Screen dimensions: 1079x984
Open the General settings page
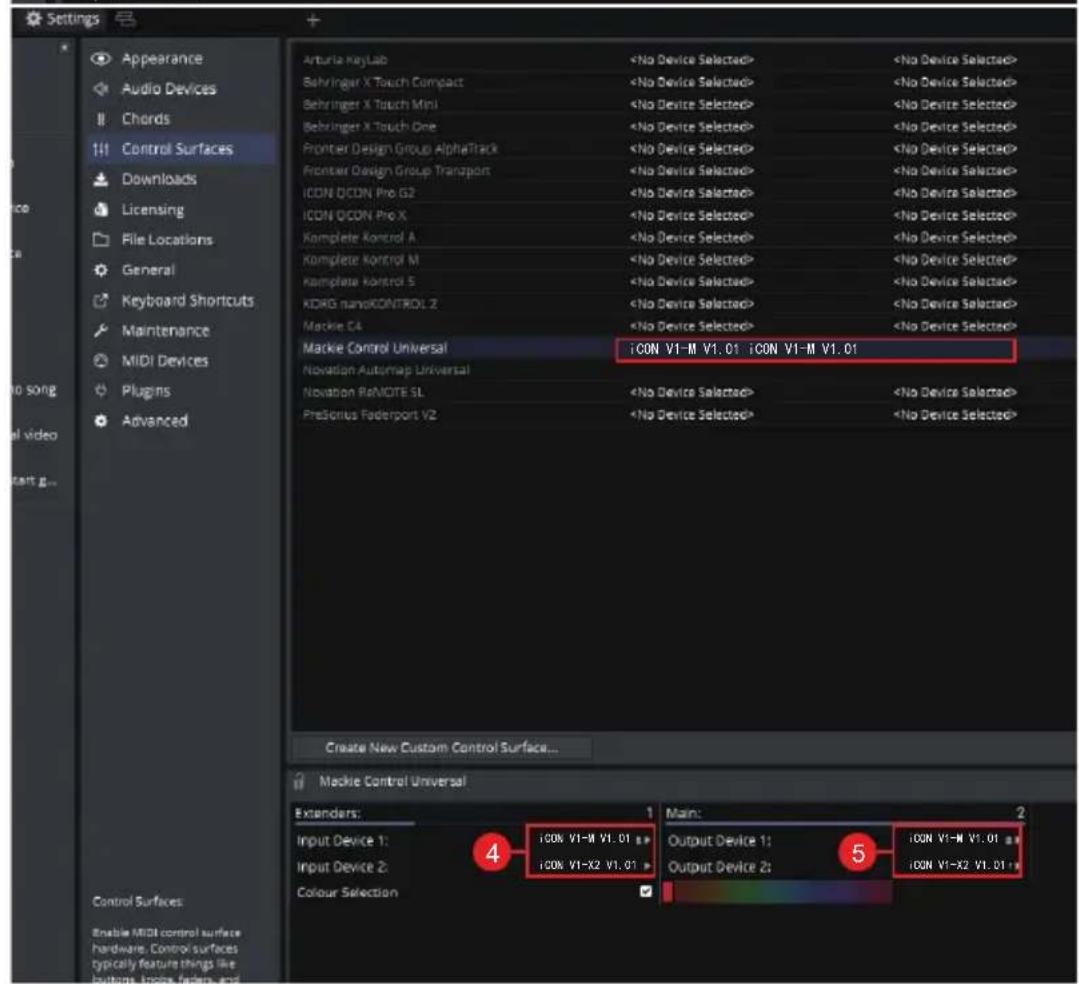(148, 270)
